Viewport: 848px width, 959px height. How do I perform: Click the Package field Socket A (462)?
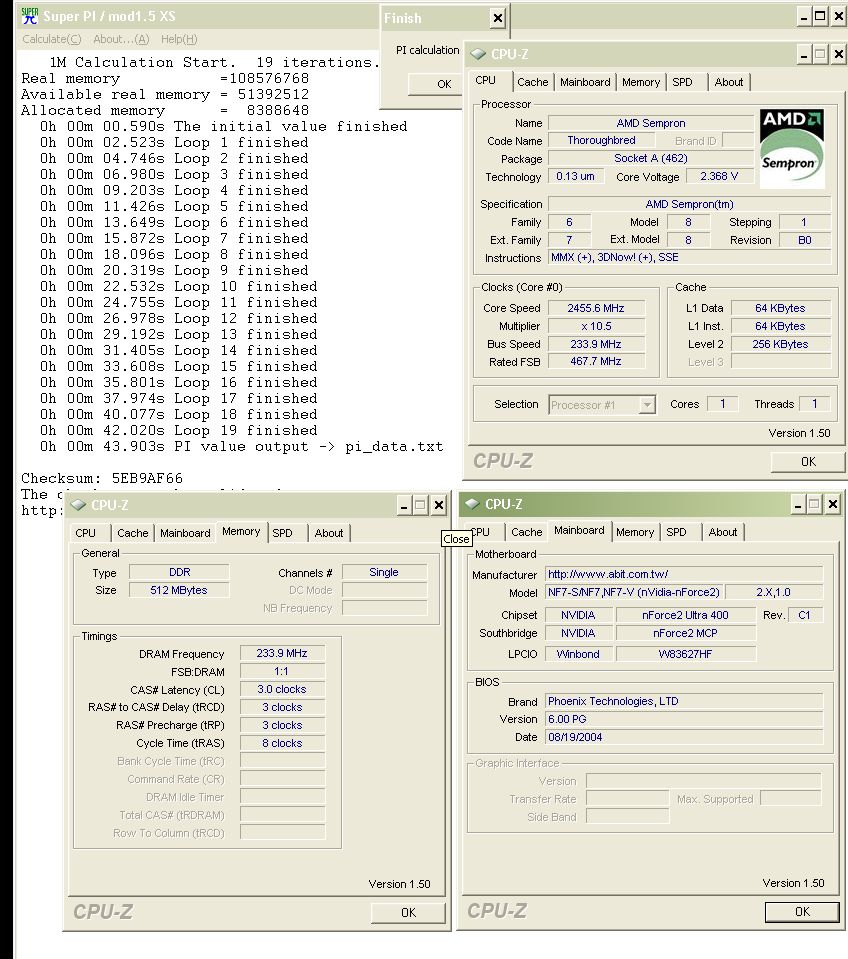click(651, 158)
